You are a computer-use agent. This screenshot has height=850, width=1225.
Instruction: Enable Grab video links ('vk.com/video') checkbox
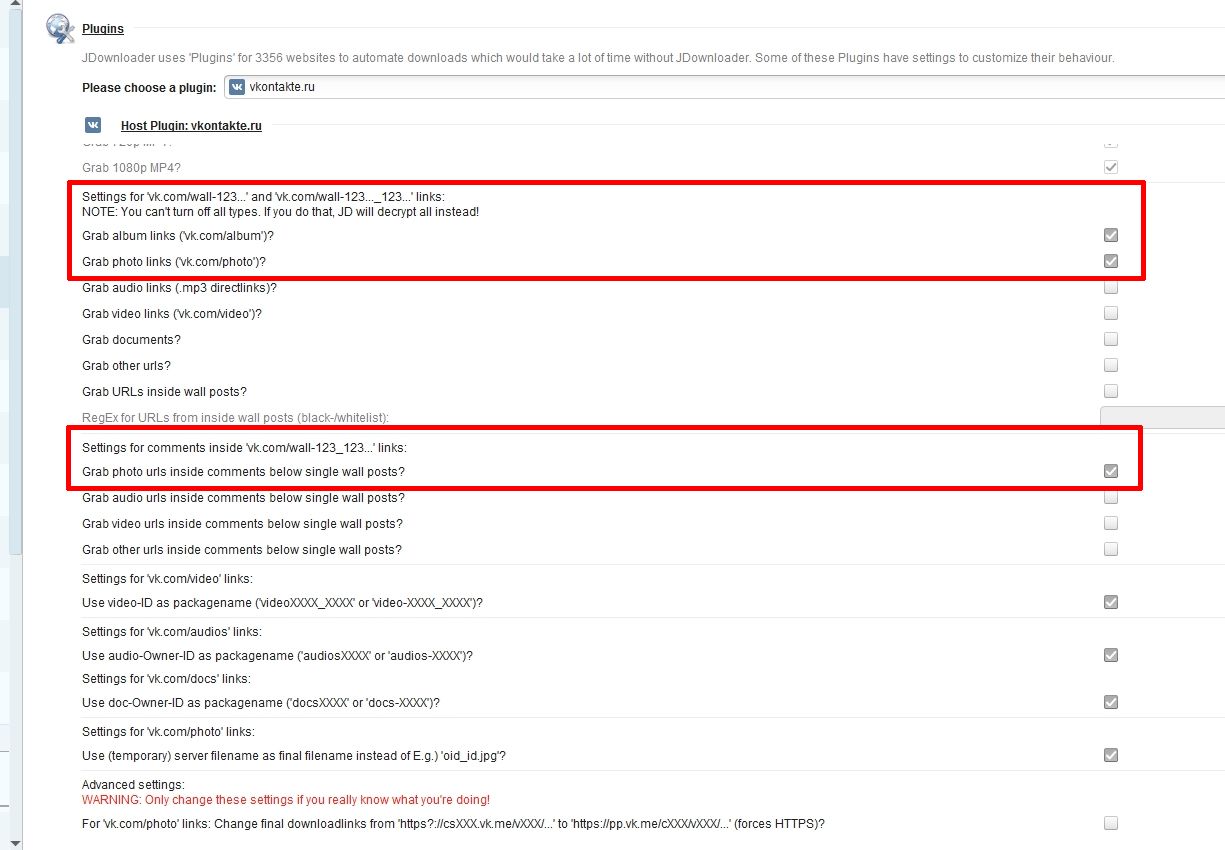tap(1110, 313)
